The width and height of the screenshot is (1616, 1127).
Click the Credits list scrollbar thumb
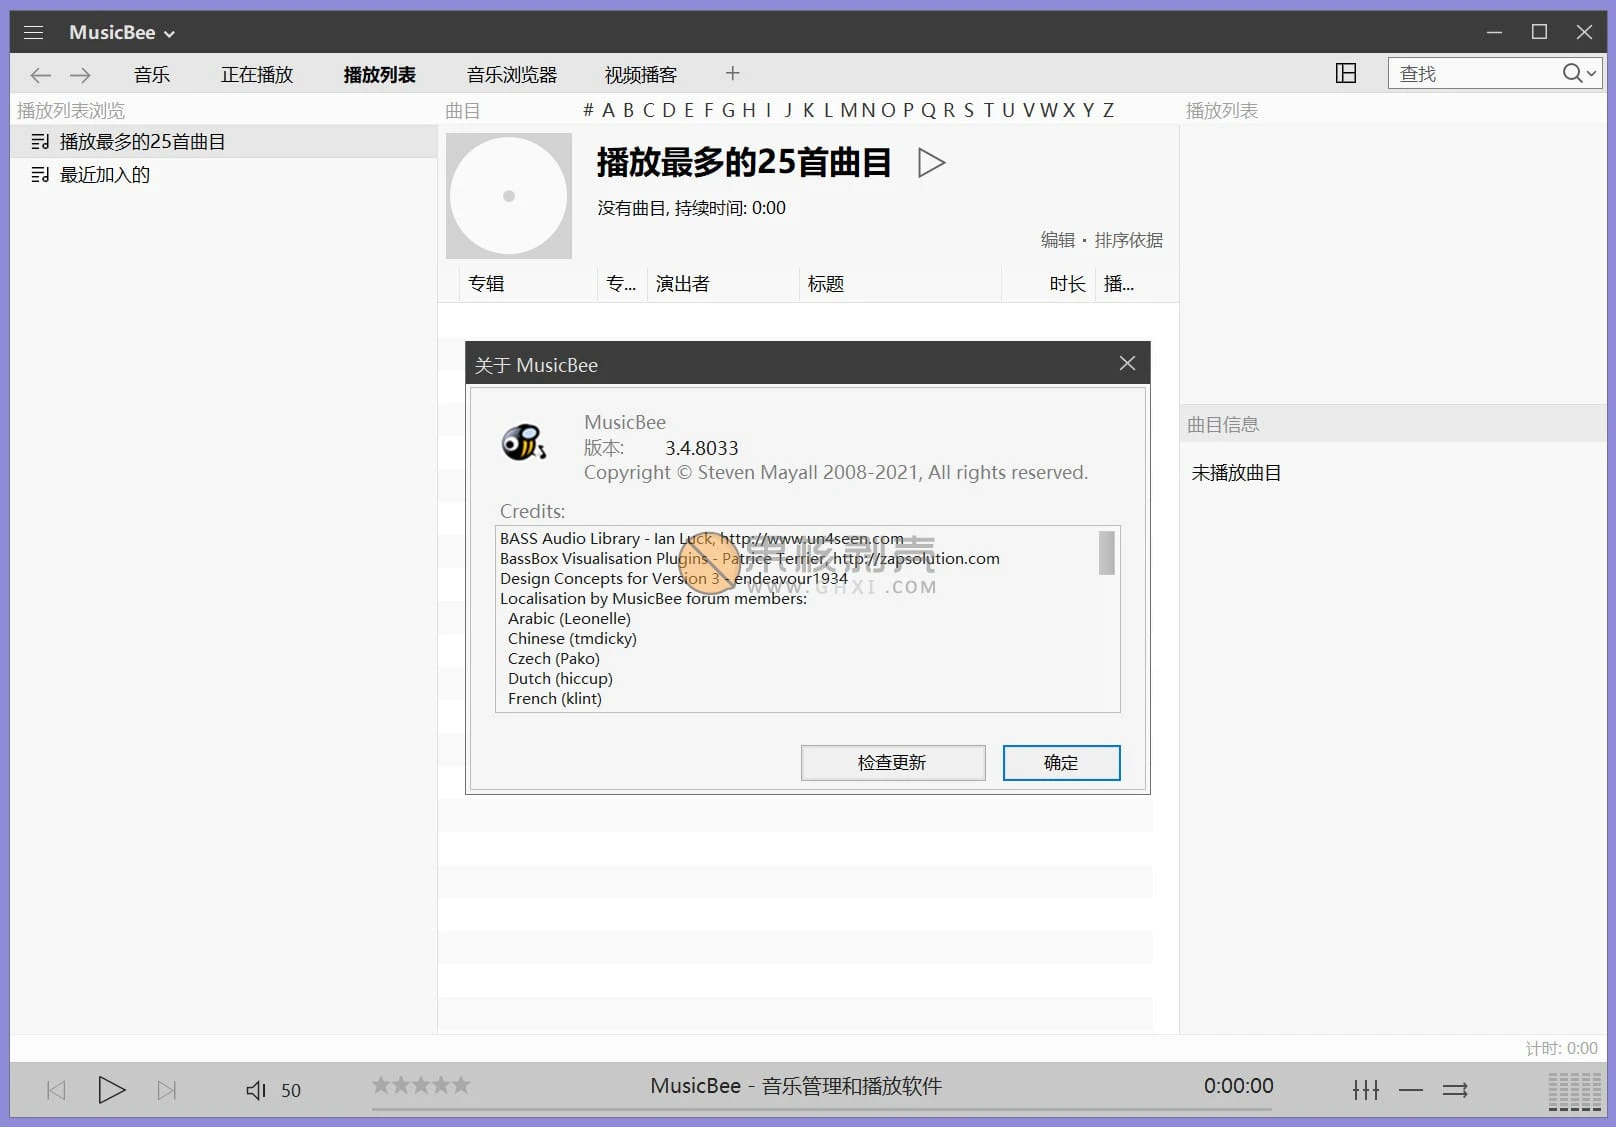pyautogui.click(x=1106, y=553)
